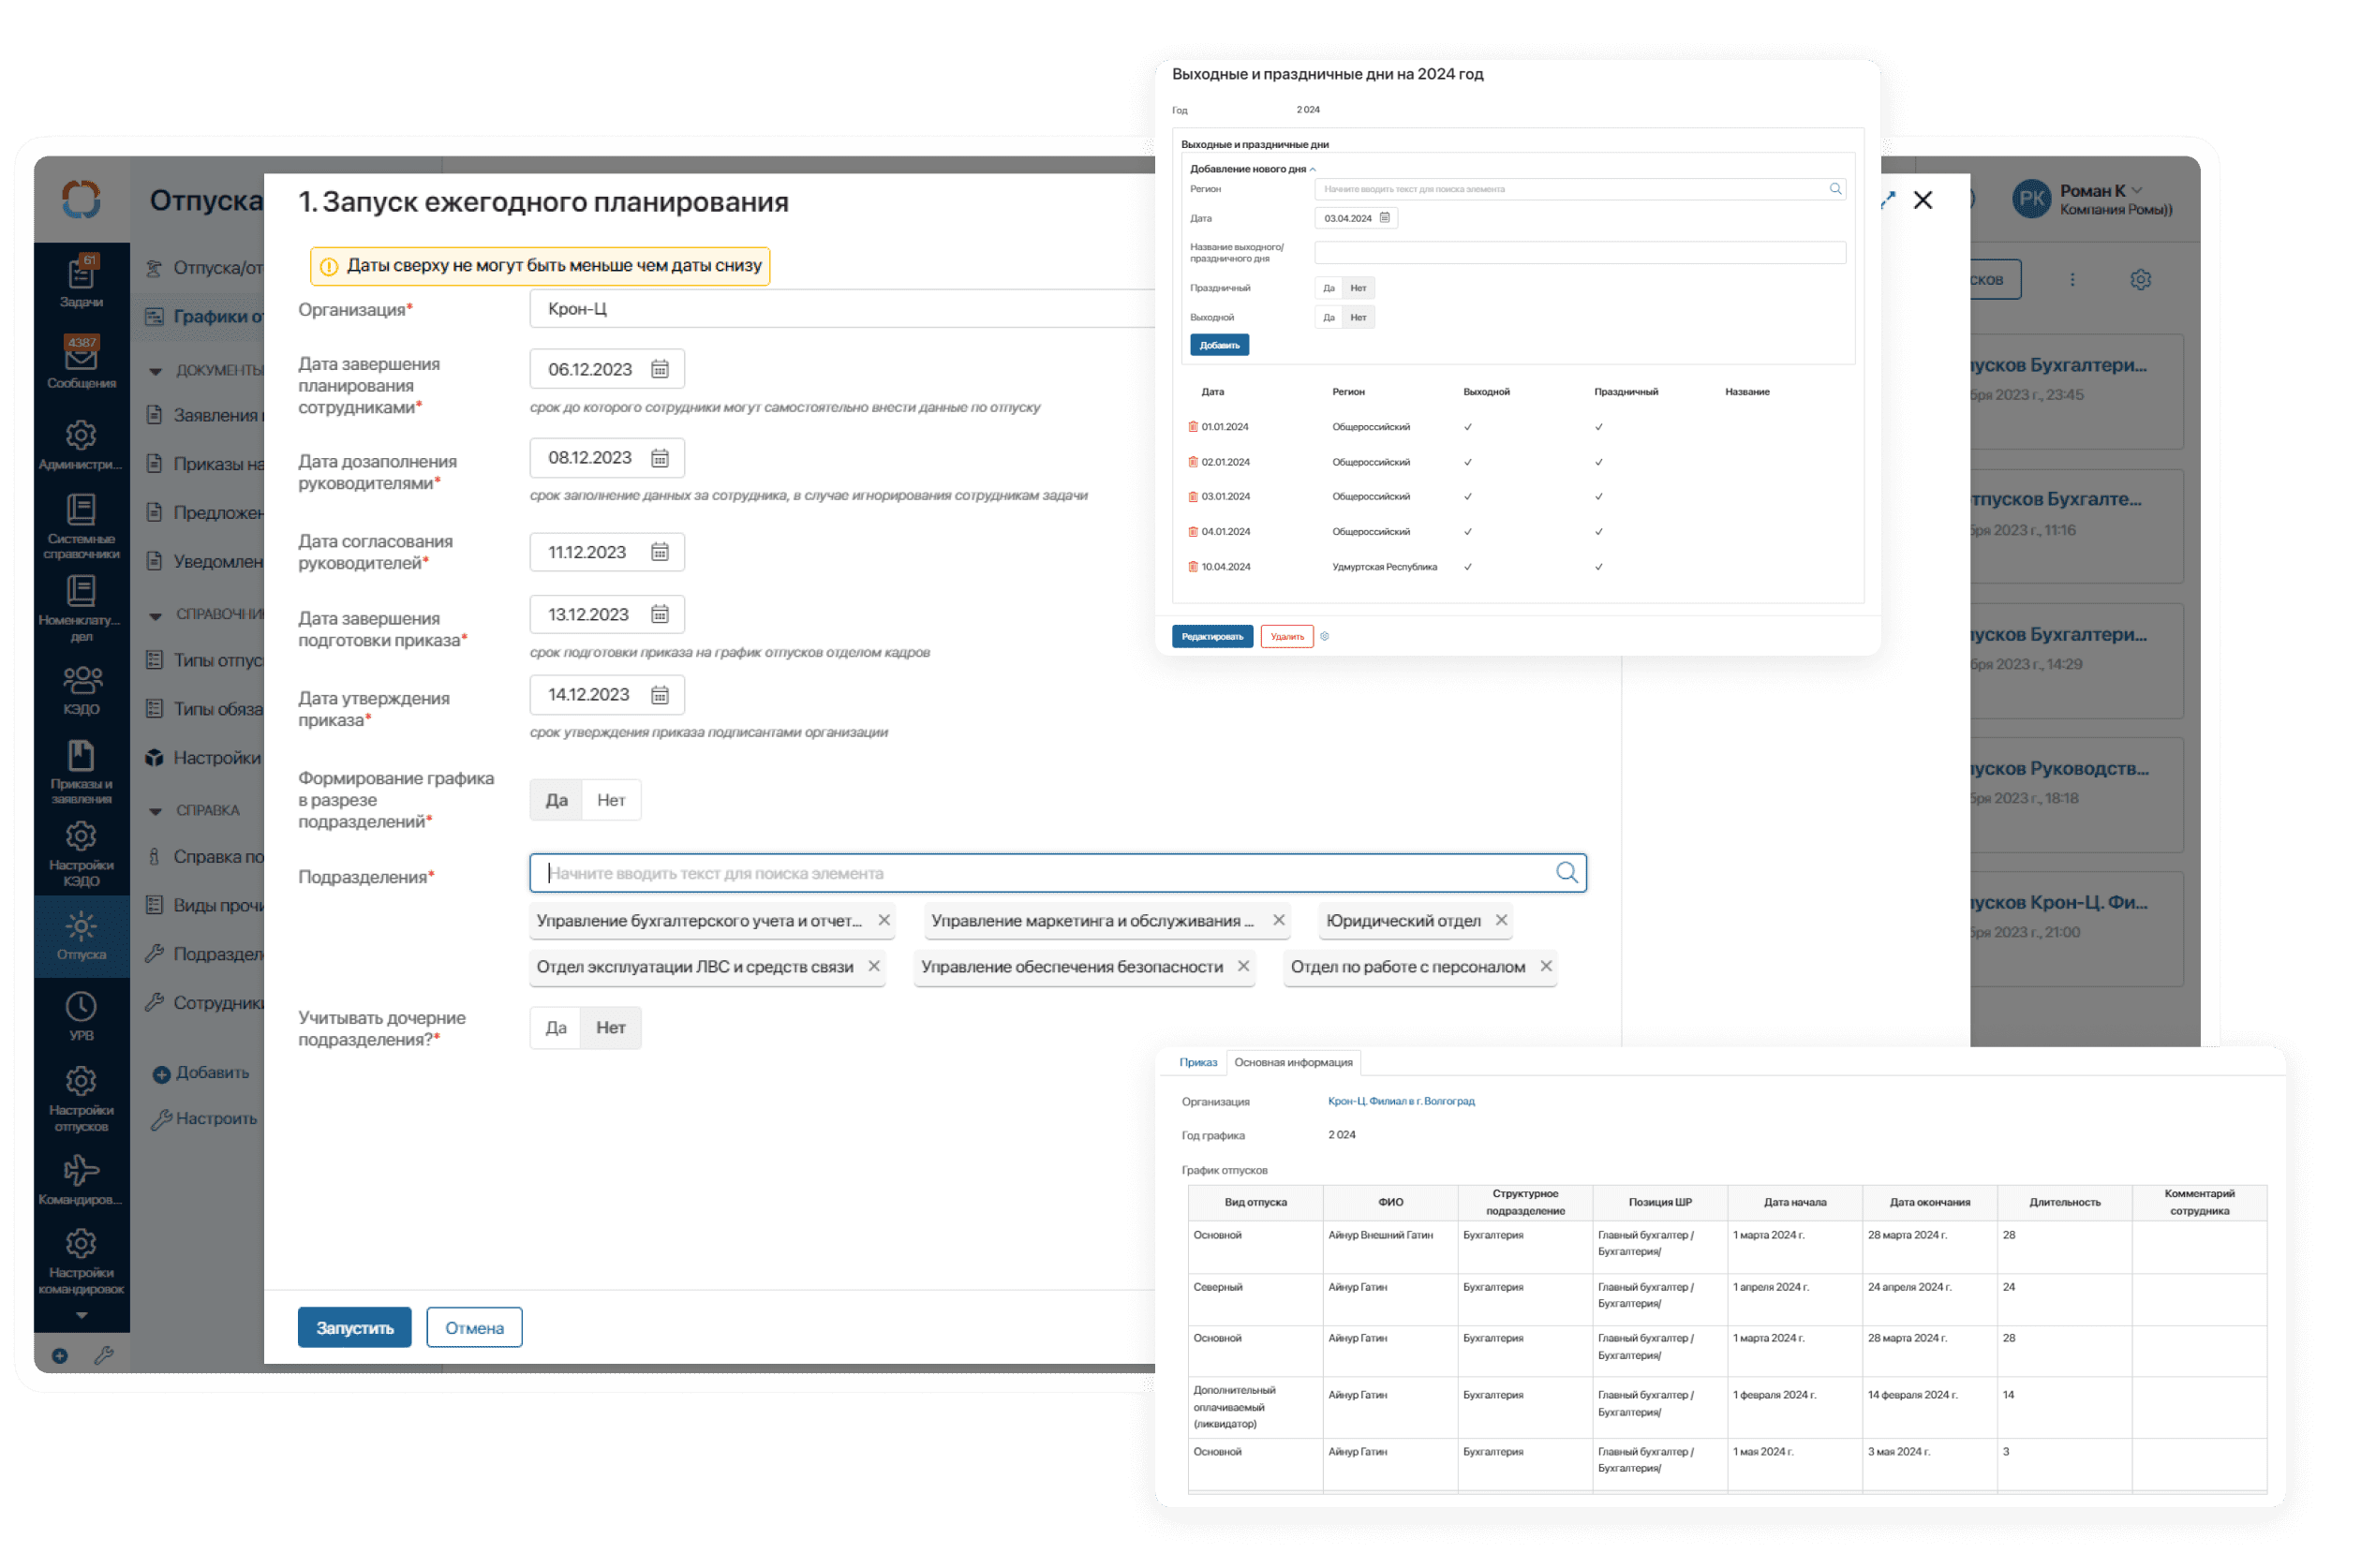The height and width of the screenshot is (1568, 2376).
Task: Delete the 01.01.2024 holiday row
Action: (1192, 427)
